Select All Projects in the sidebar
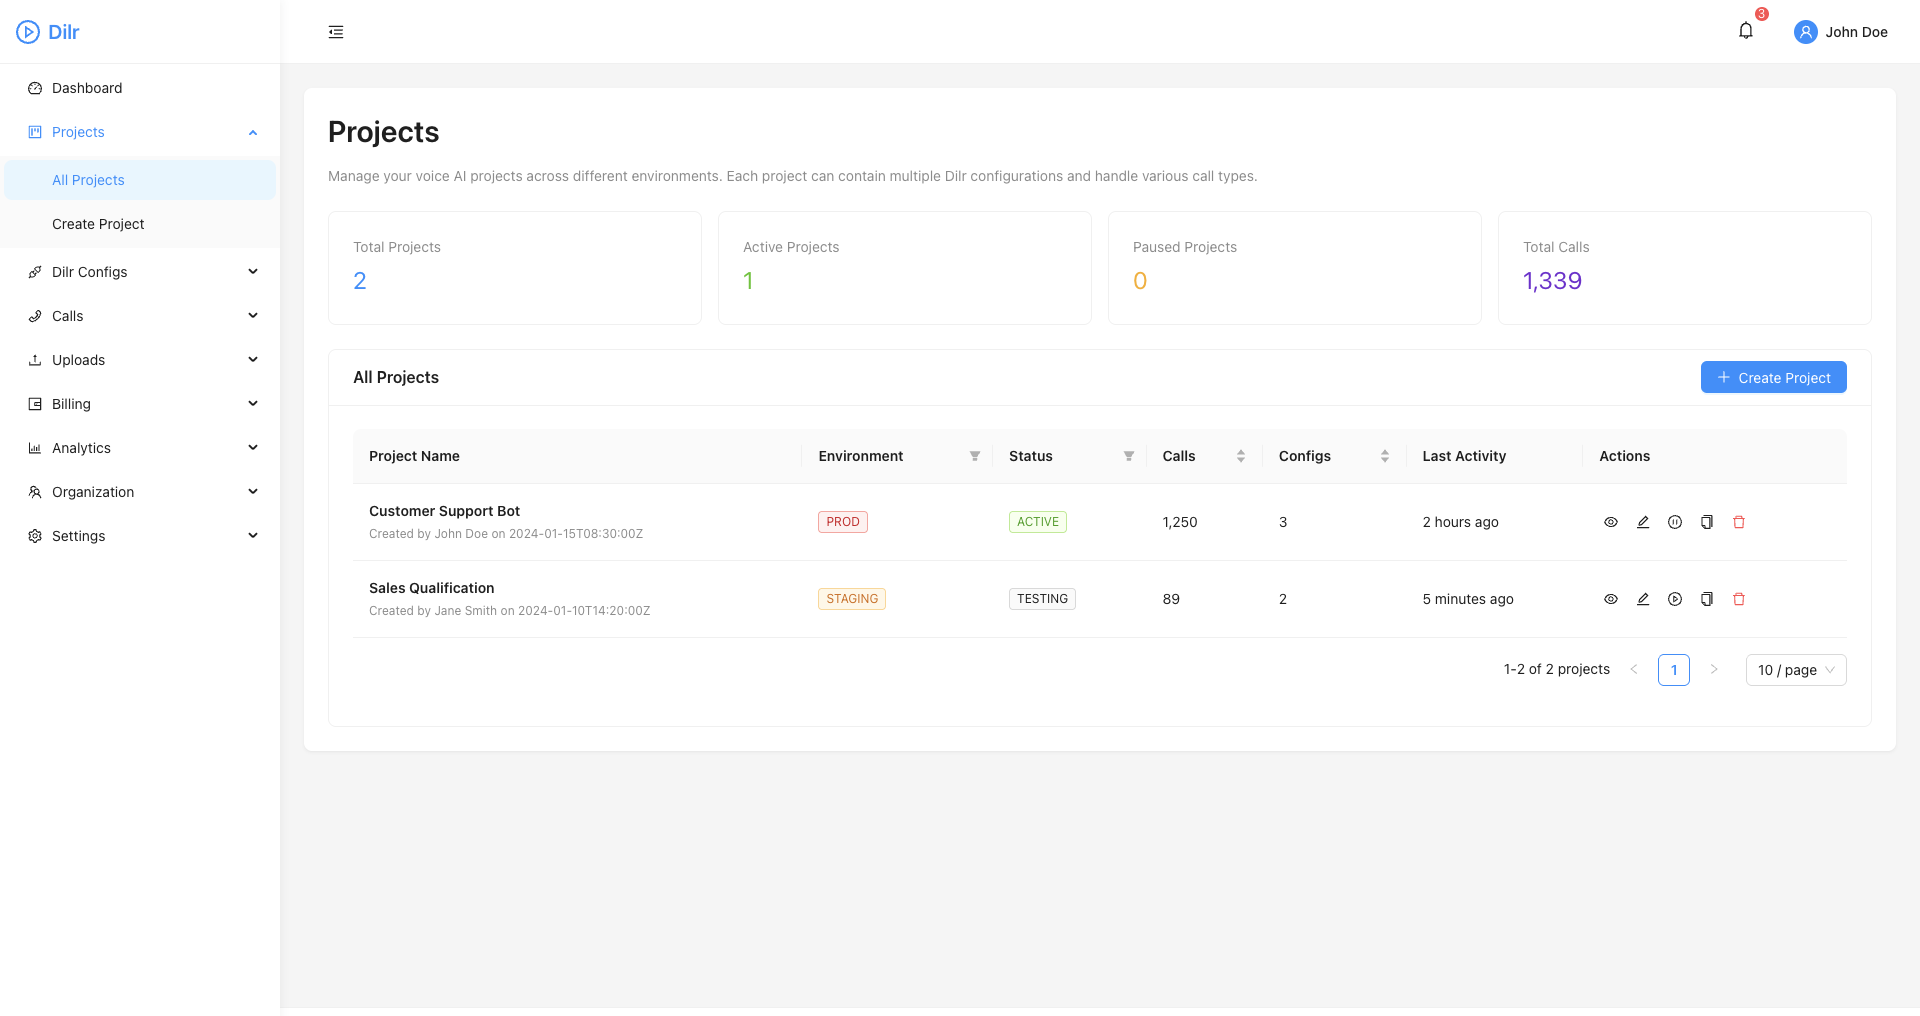Image resolution: width=1920 pixels, height=1016 pixels. point(88,180)
